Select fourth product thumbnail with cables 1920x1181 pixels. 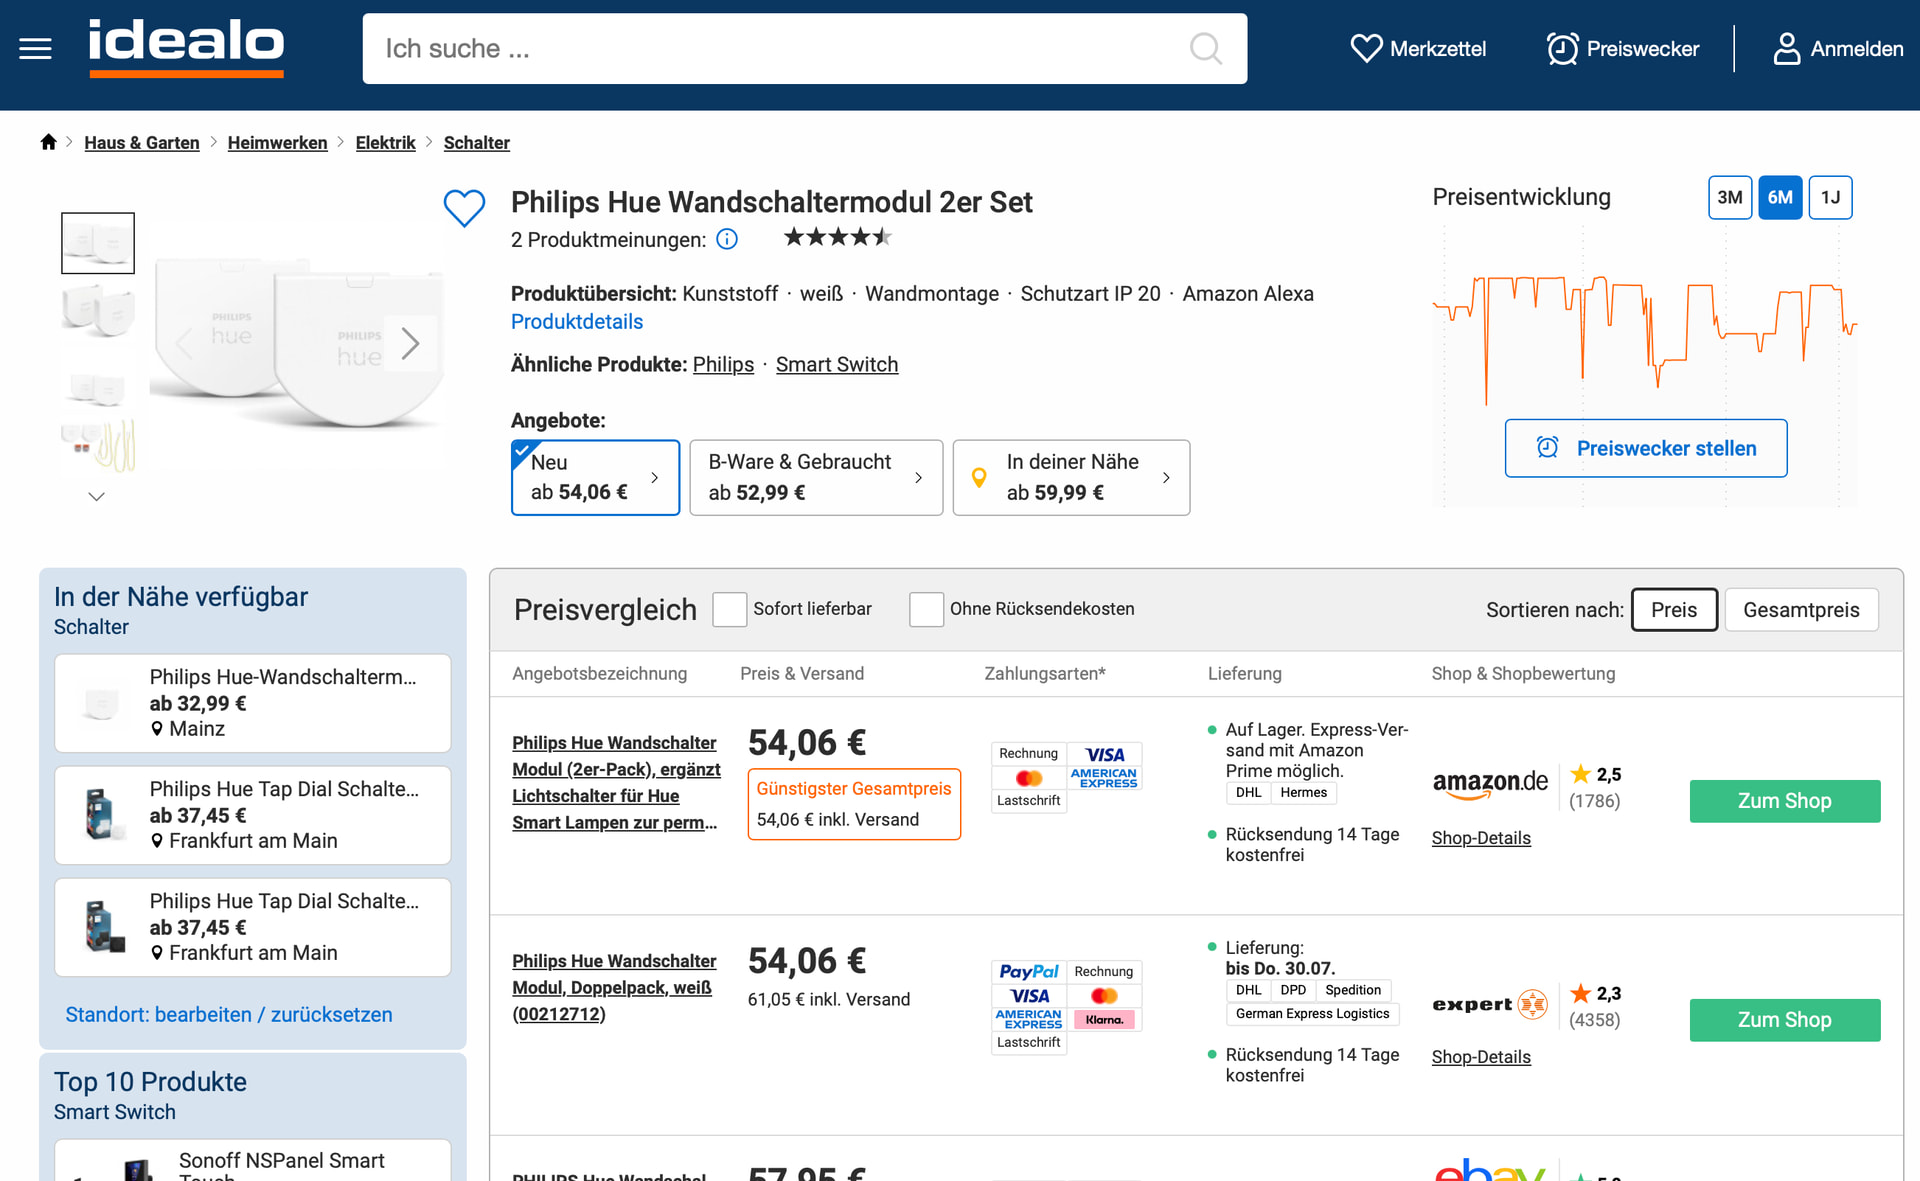pyautogui.click(x=98, y=446)
